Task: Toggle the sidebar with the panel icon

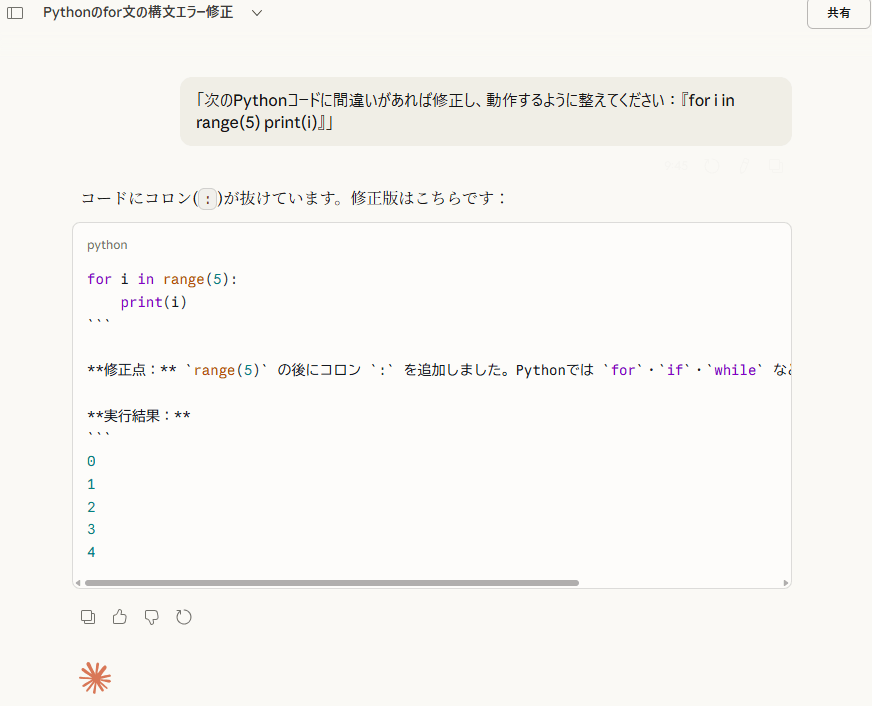Action: [x=15, y=12]
